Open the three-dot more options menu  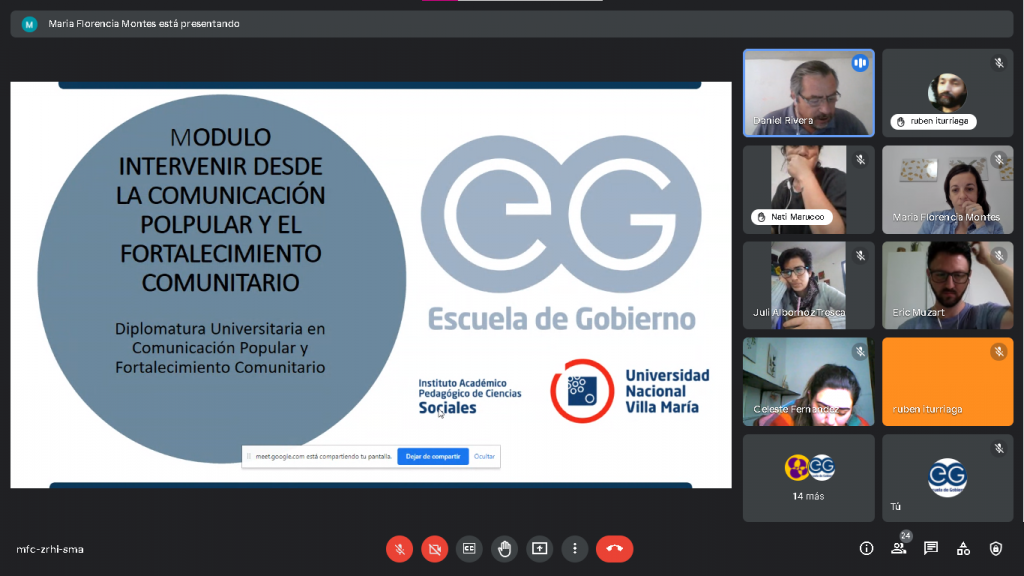coord(574,548)
